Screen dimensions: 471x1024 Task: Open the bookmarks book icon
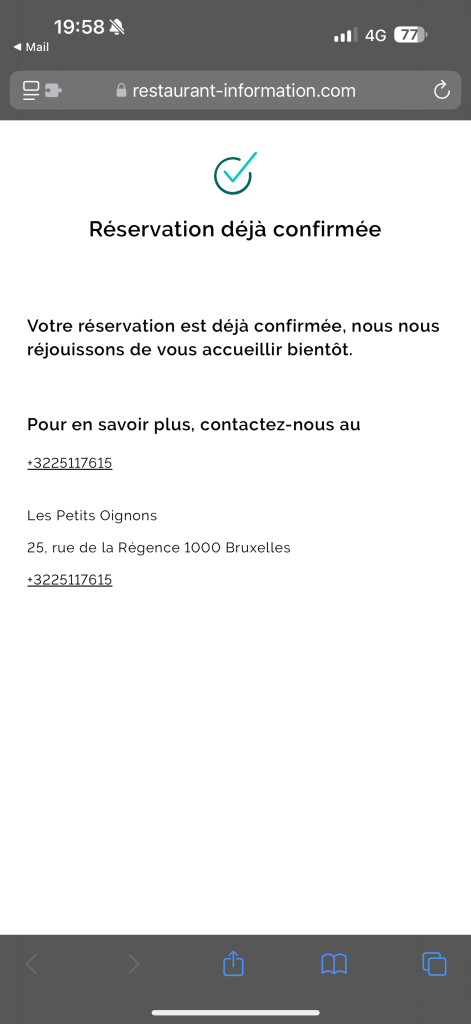(x=334, y=964)
